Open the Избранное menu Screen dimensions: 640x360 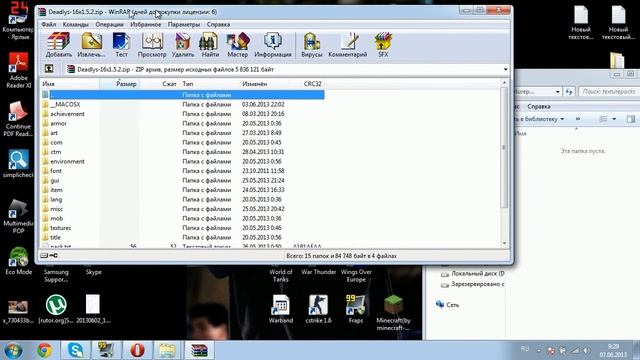pos(146,24)
